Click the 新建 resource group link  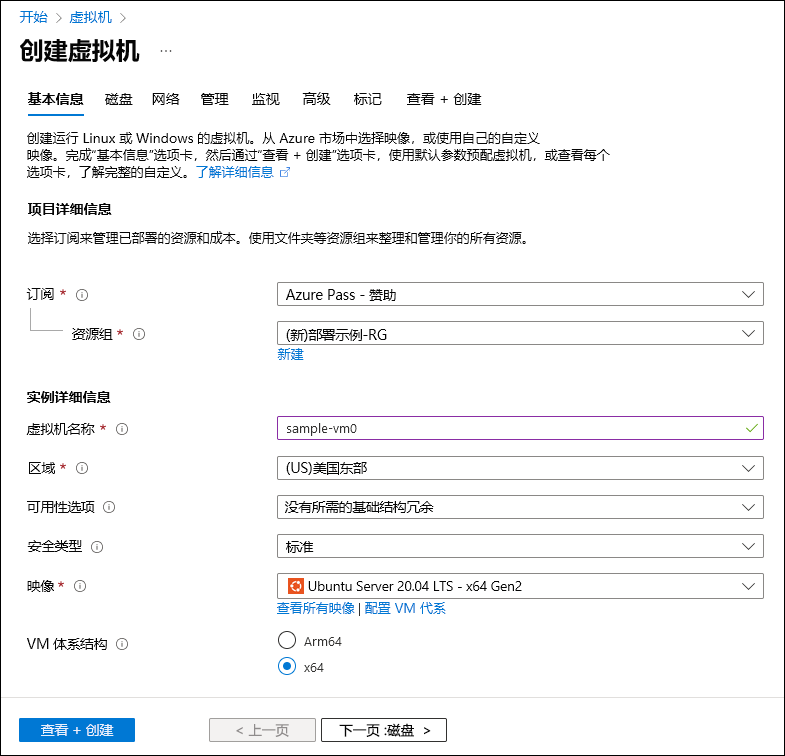coord(290,354)
